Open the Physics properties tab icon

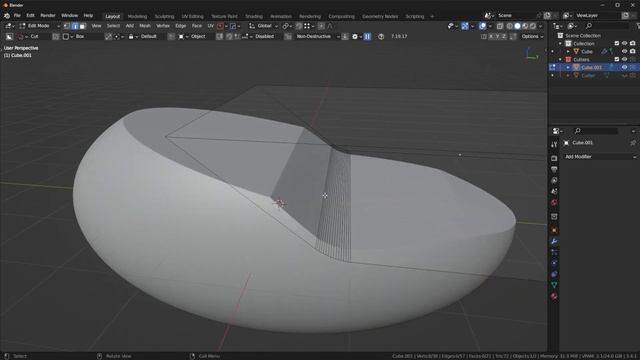coord(554,263)
